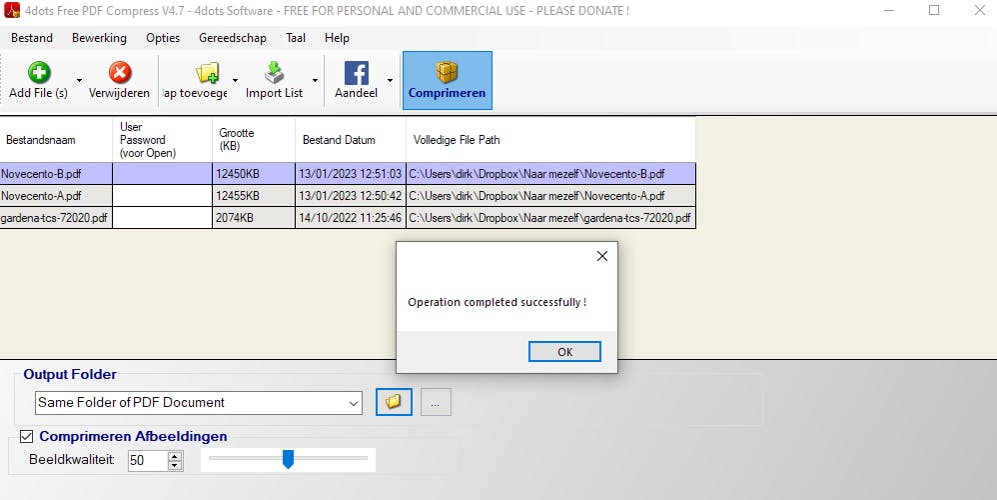Open the Opties menu
Viewport: 997px width, 500px height.
[163, 38]
